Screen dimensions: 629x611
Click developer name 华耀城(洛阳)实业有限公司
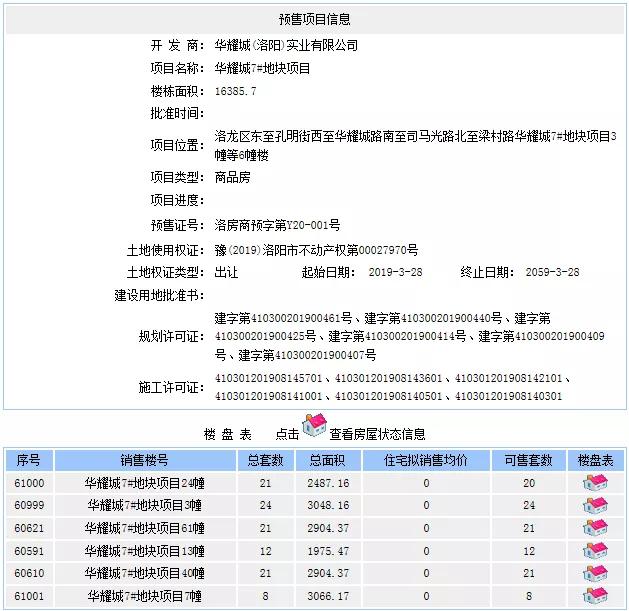(286, 45)
